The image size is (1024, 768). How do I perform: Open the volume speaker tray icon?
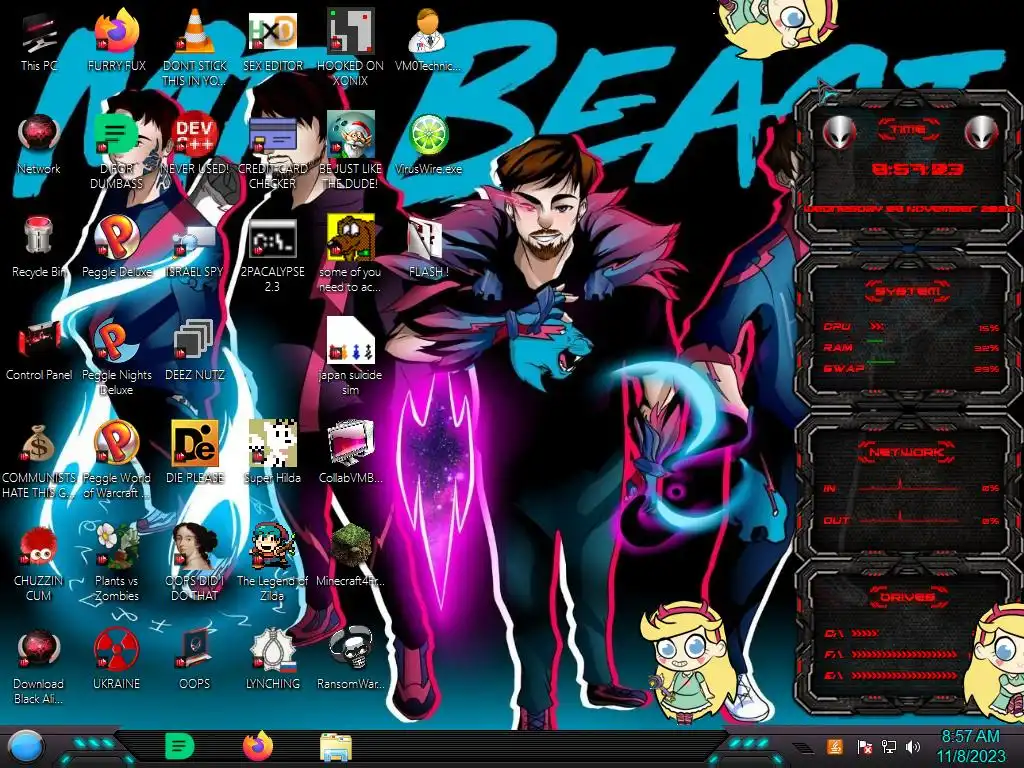tap(913, 746)
